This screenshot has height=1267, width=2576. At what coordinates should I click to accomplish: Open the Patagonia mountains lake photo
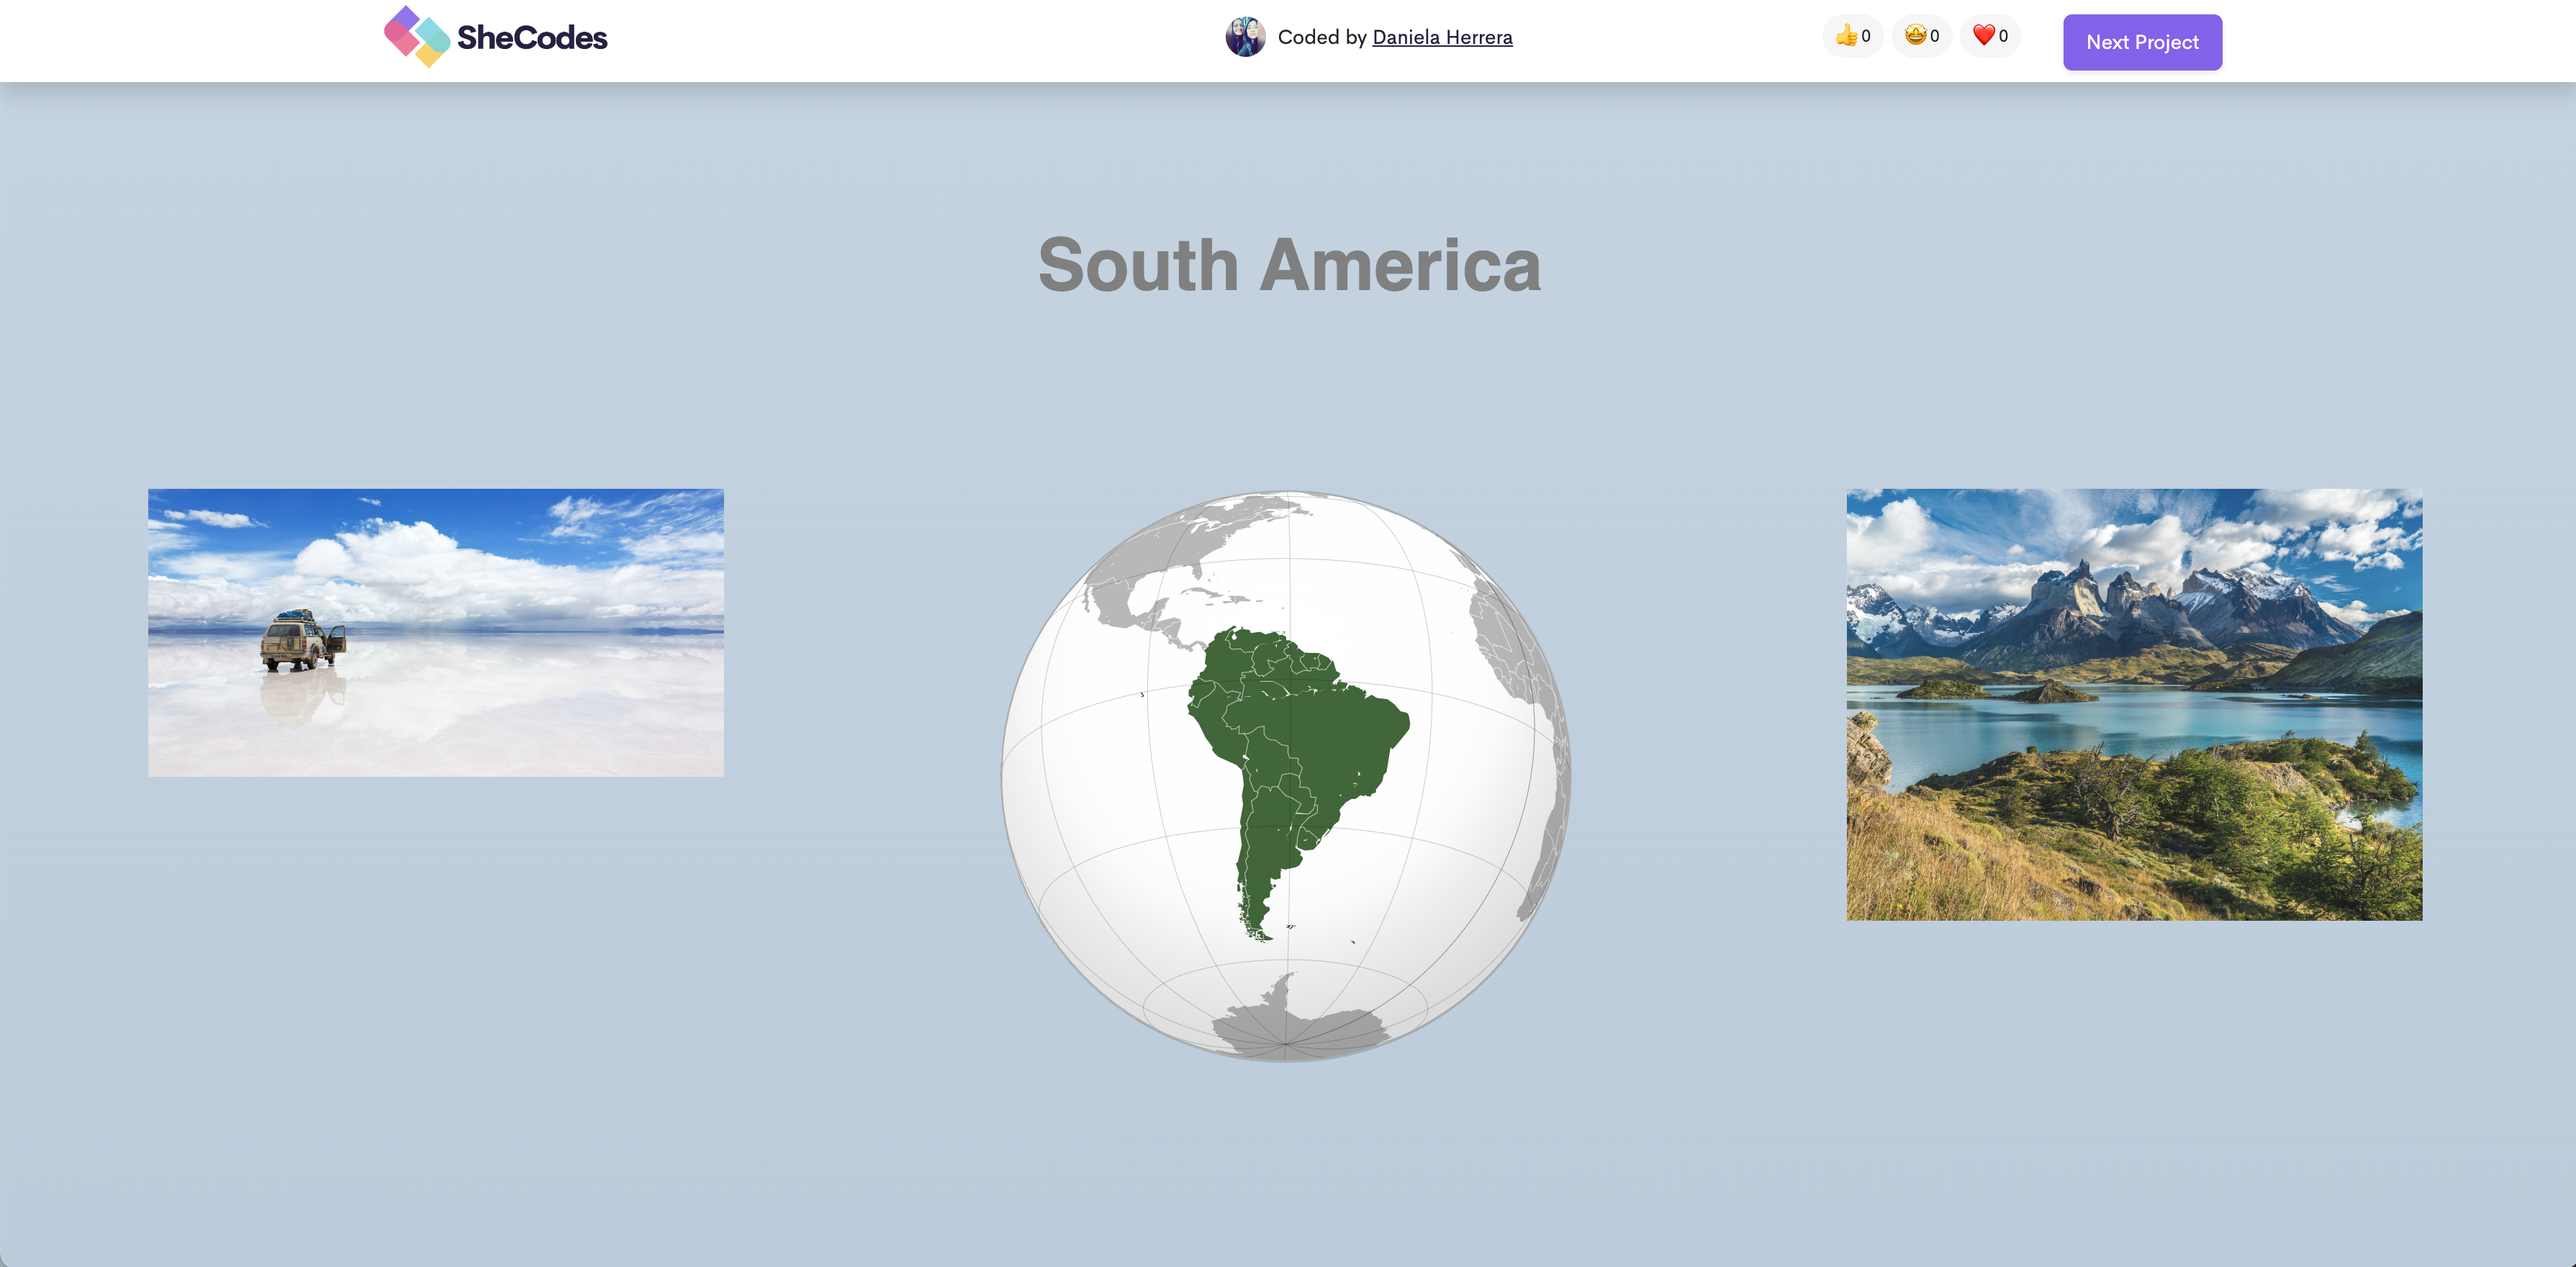2134,705
